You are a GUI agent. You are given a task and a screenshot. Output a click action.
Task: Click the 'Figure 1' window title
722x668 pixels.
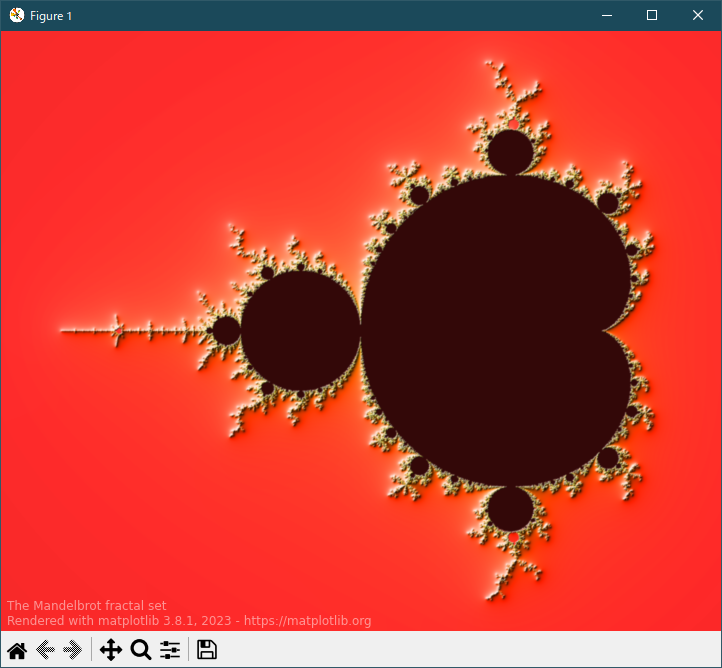click(51, 16)
